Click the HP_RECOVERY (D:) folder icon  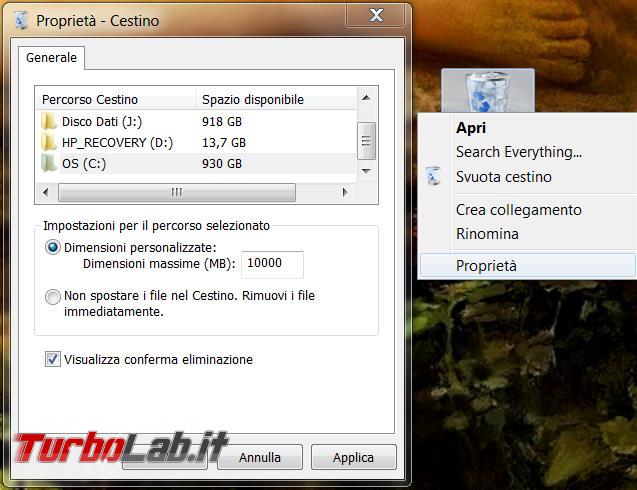[x=49, y=143]
